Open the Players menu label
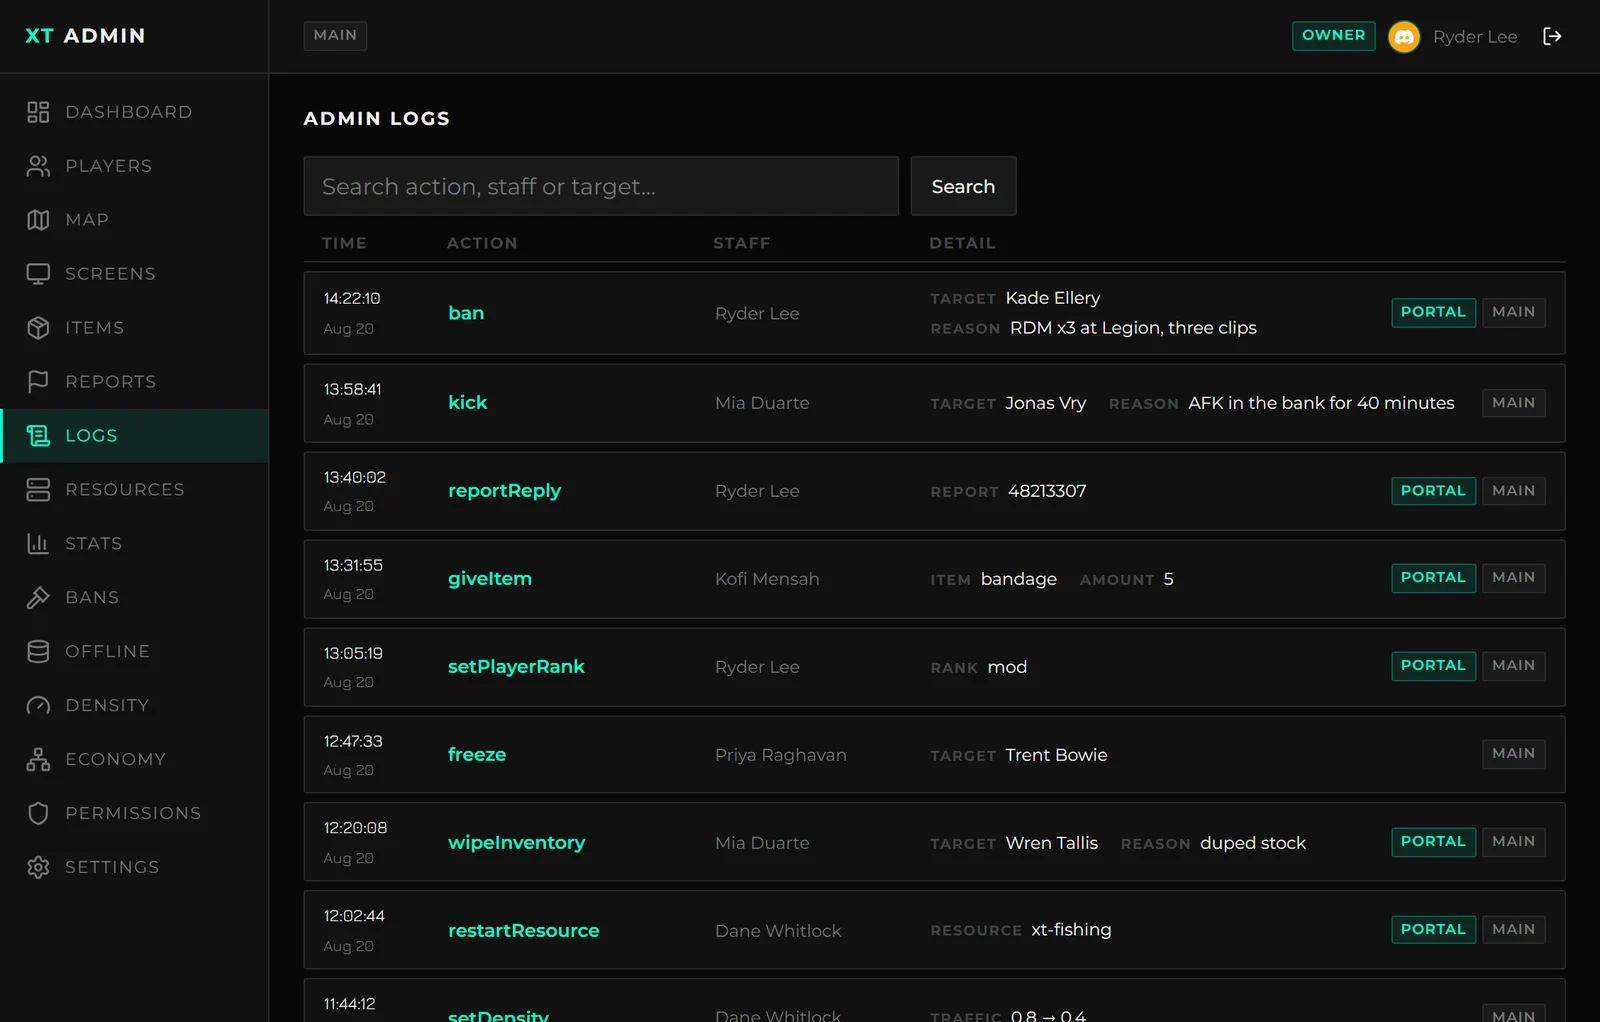Viewport: 1600px width, 1022px height. pyautogui.click(x=109, y=166)
